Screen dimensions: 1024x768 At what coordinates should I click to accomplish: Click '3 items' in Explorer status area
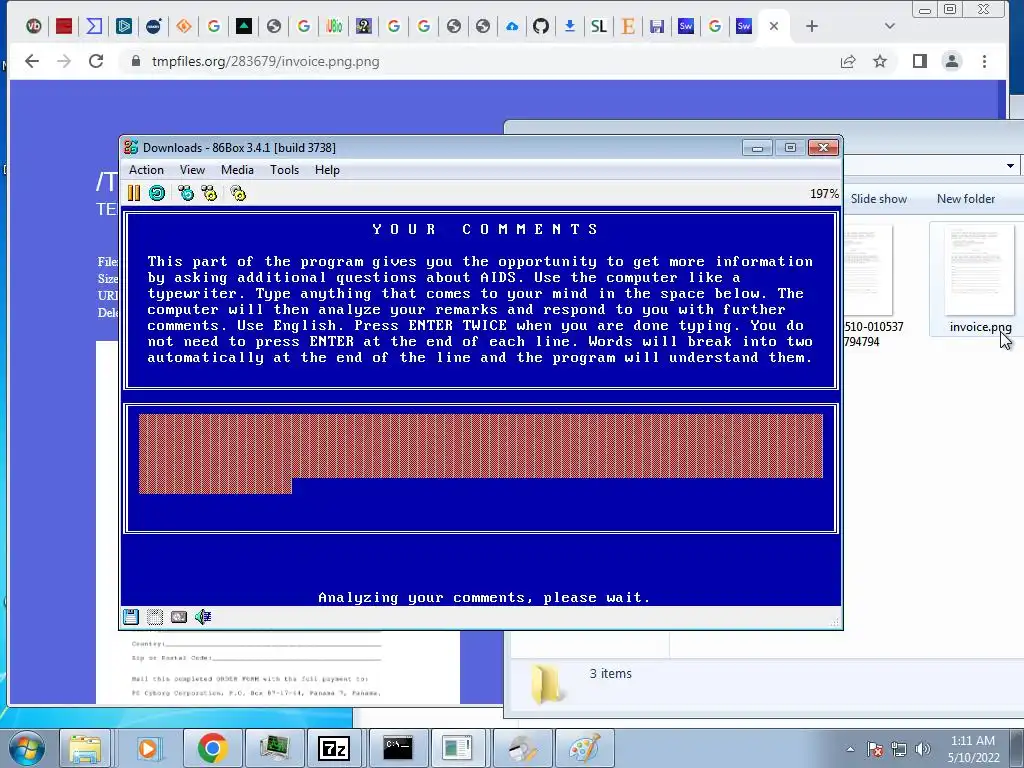tap(611, 673)
